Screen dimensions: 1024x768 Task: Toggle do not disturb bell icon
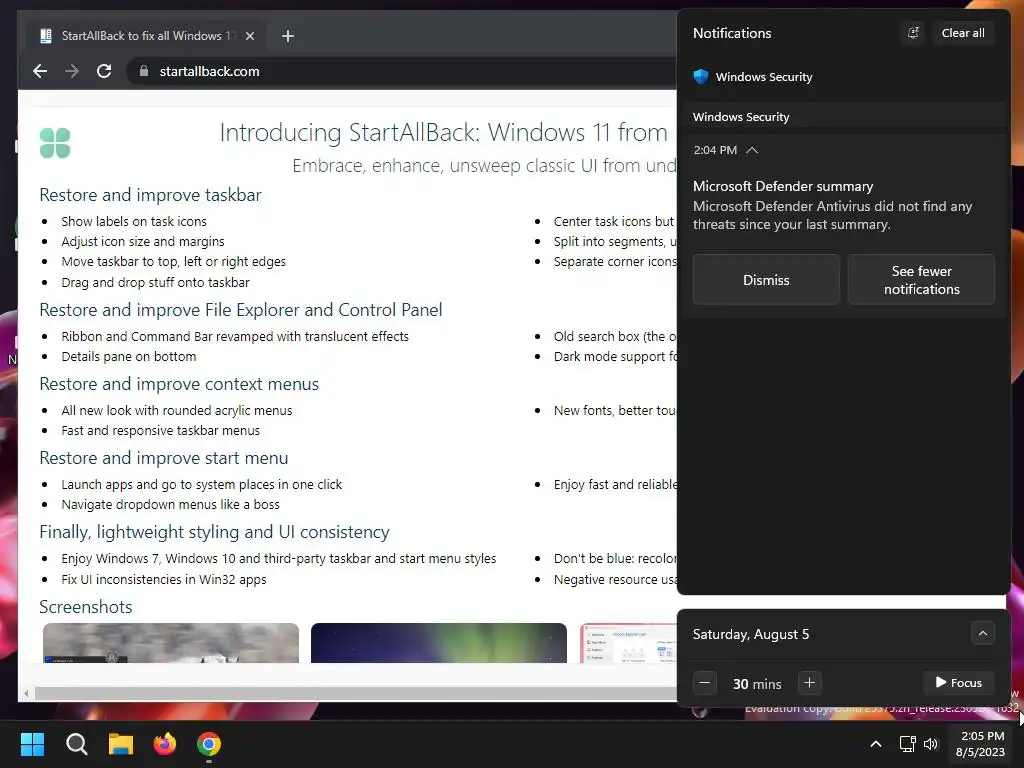tap(913, 33)
